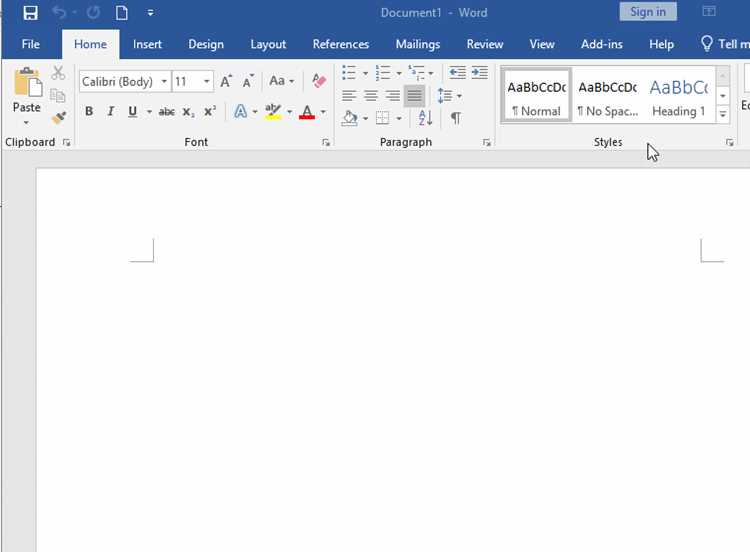Expand the Styles gallery More arrow

click(x=723, y=114)
